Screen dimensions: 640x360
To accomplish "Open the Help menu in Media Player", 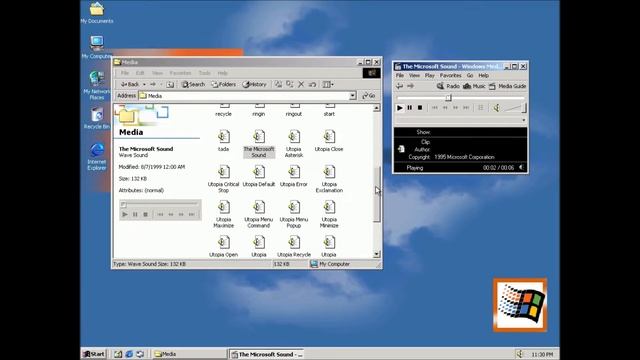I will 483,76.
